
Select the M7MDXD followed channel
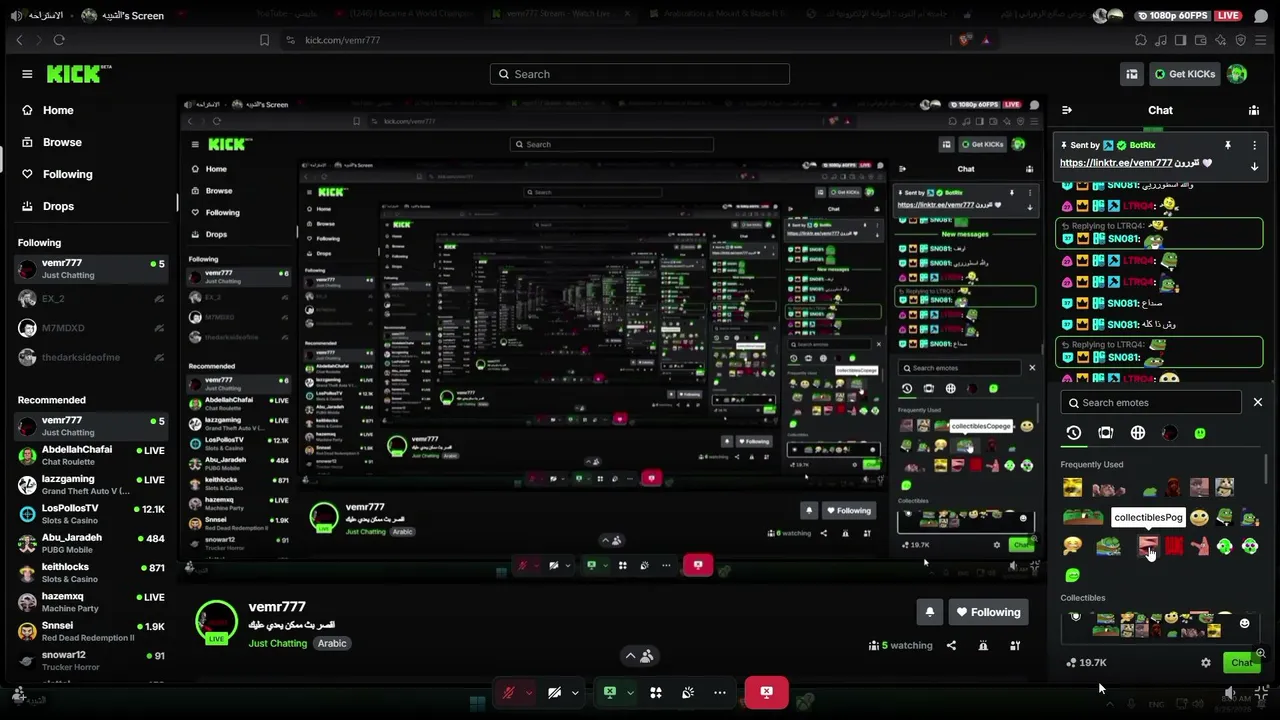point(90,328)
